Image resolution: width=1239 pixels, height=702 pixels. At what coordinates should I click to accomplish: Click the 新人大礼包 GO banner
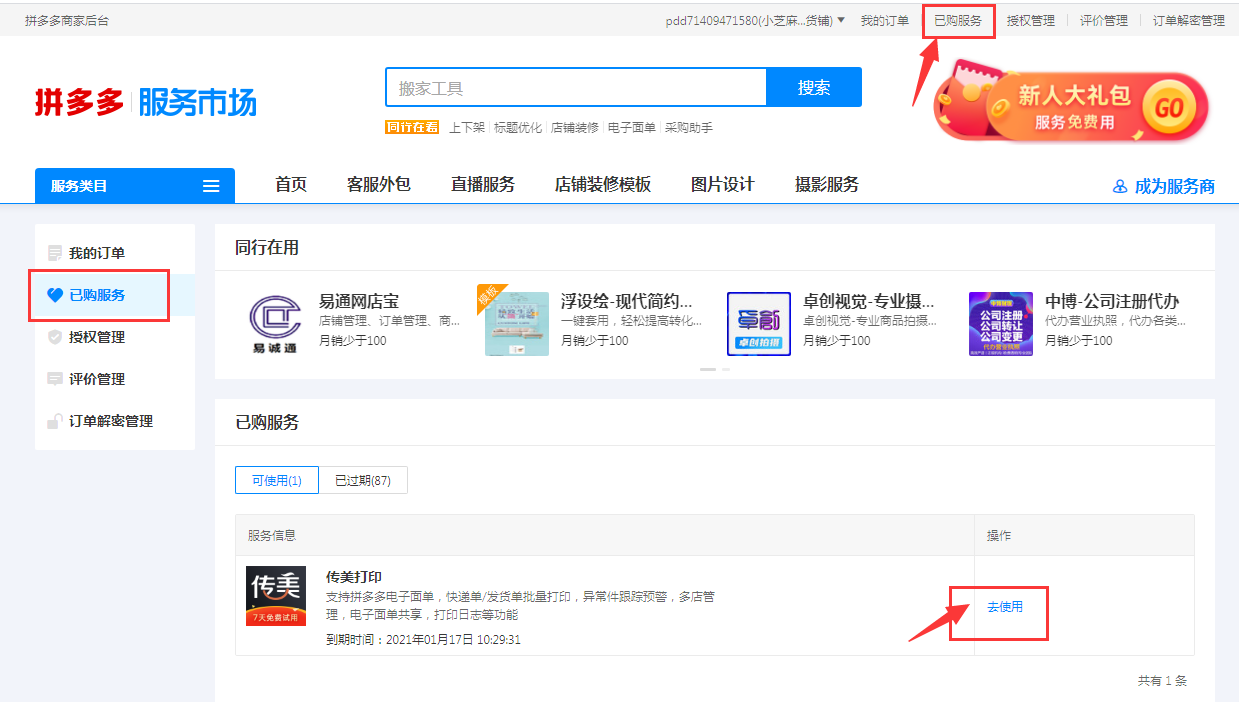point(1072,107)
